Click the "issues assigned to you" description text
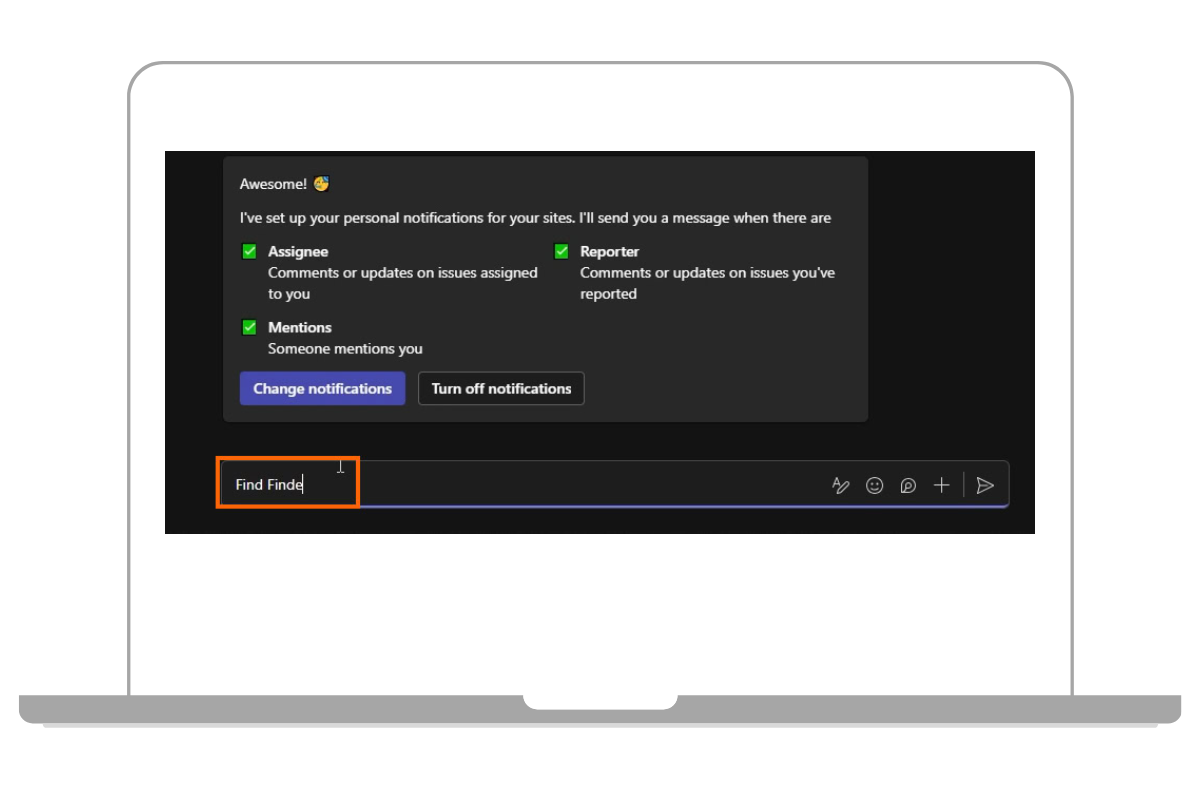Viewport: 1200px width, 790px height. click(402, 283)
